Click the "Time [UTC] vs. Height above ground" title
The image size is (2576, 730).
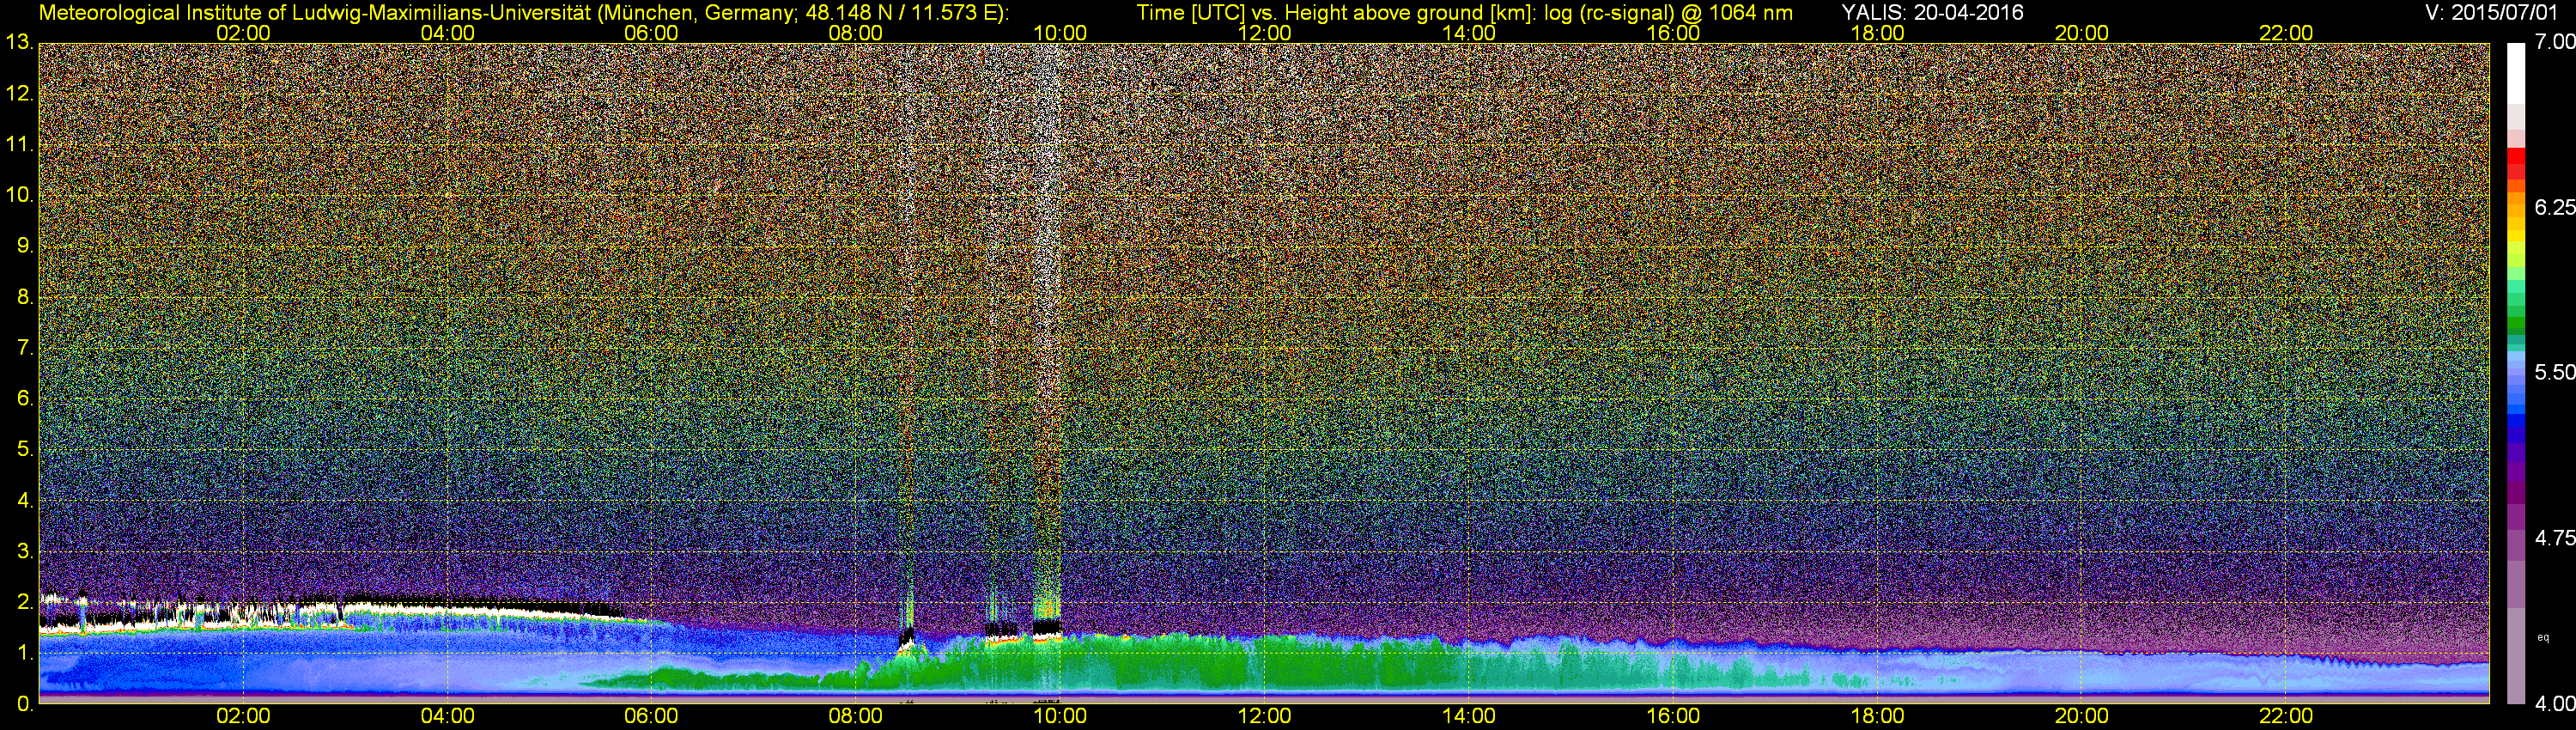click(1464, 12)
